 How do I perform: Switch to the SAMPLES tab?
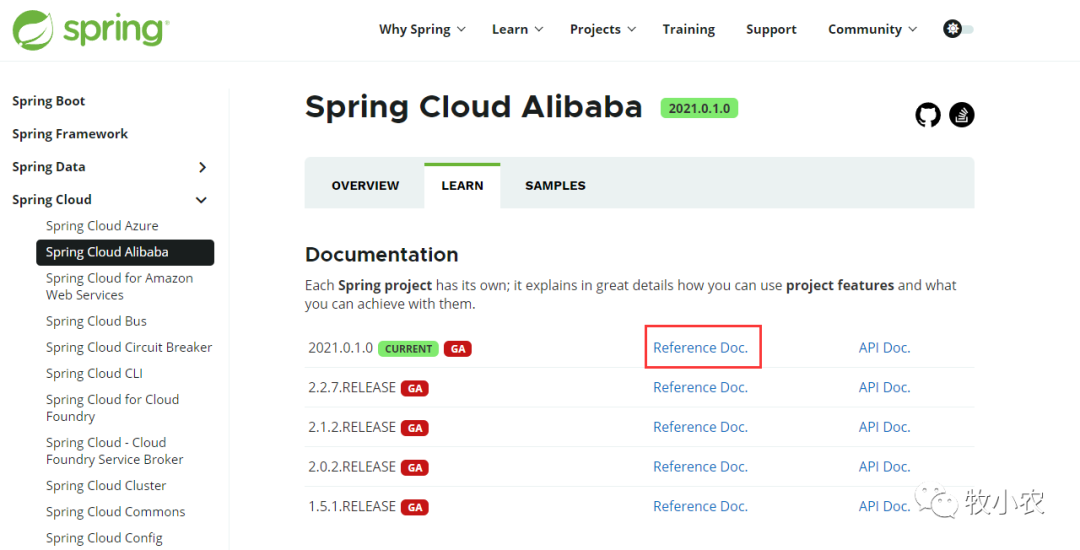(x=555, y=186)
